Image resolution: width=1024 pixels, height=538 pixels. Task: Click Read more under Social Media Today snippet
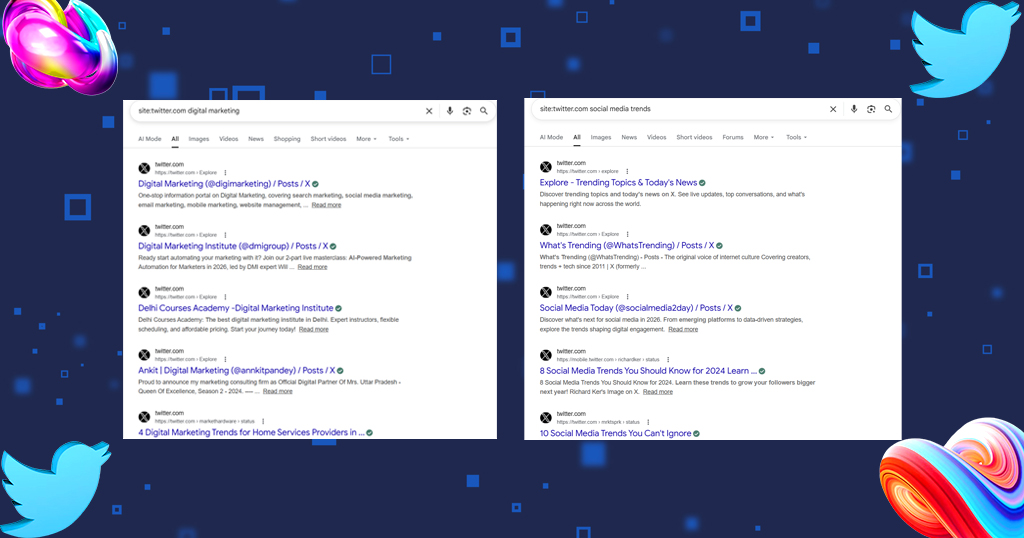click(683, 330)
